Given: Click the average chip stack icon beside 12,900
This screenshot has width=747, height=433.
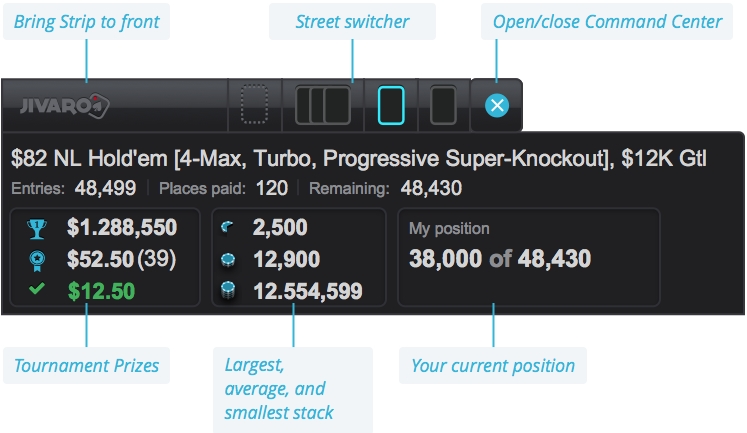Looking at the screenshot, I should coord(228,260).
